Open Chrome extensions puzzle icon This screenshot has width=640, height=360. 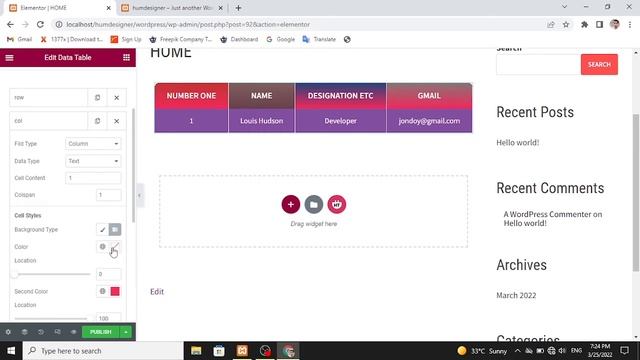pos(584,24)
